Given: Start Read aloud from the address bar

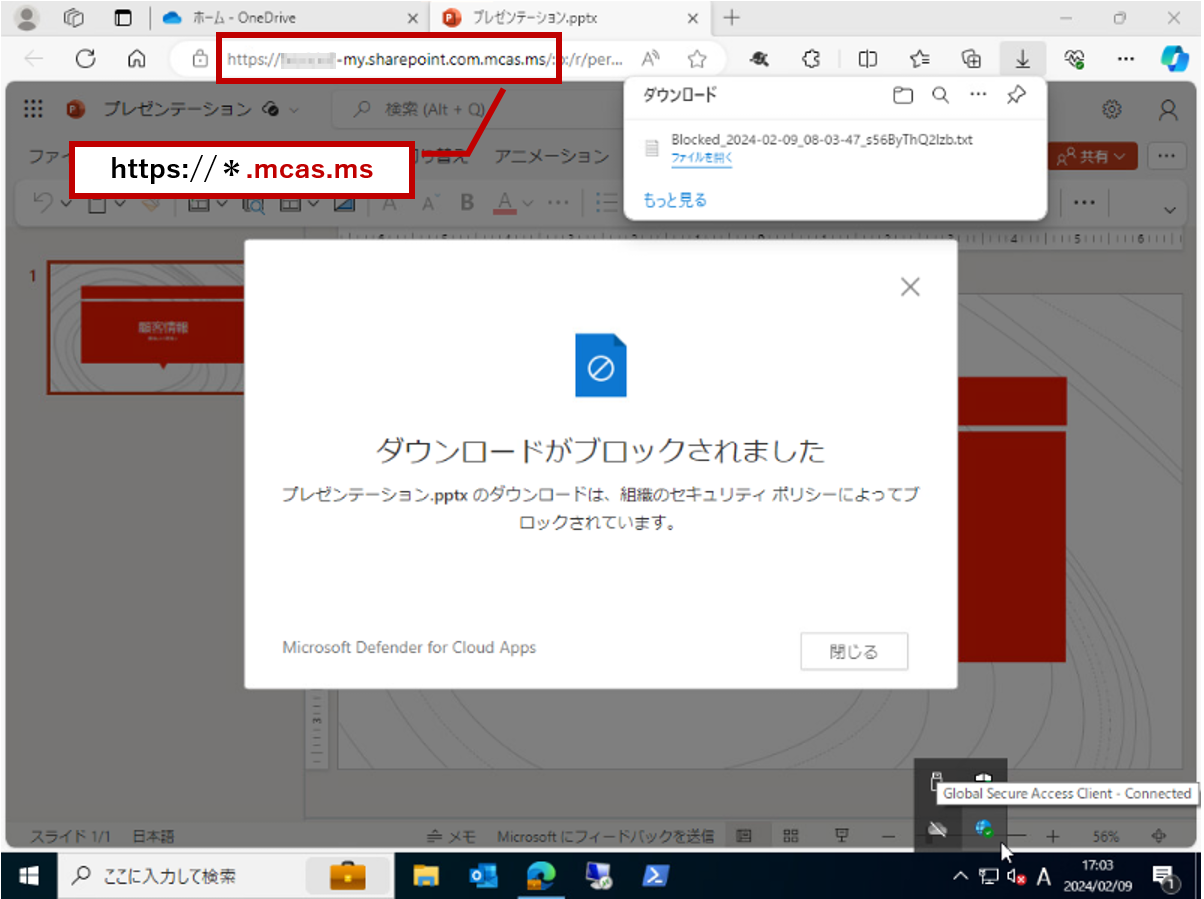Looking at the screenshot, I should [651, 59].
